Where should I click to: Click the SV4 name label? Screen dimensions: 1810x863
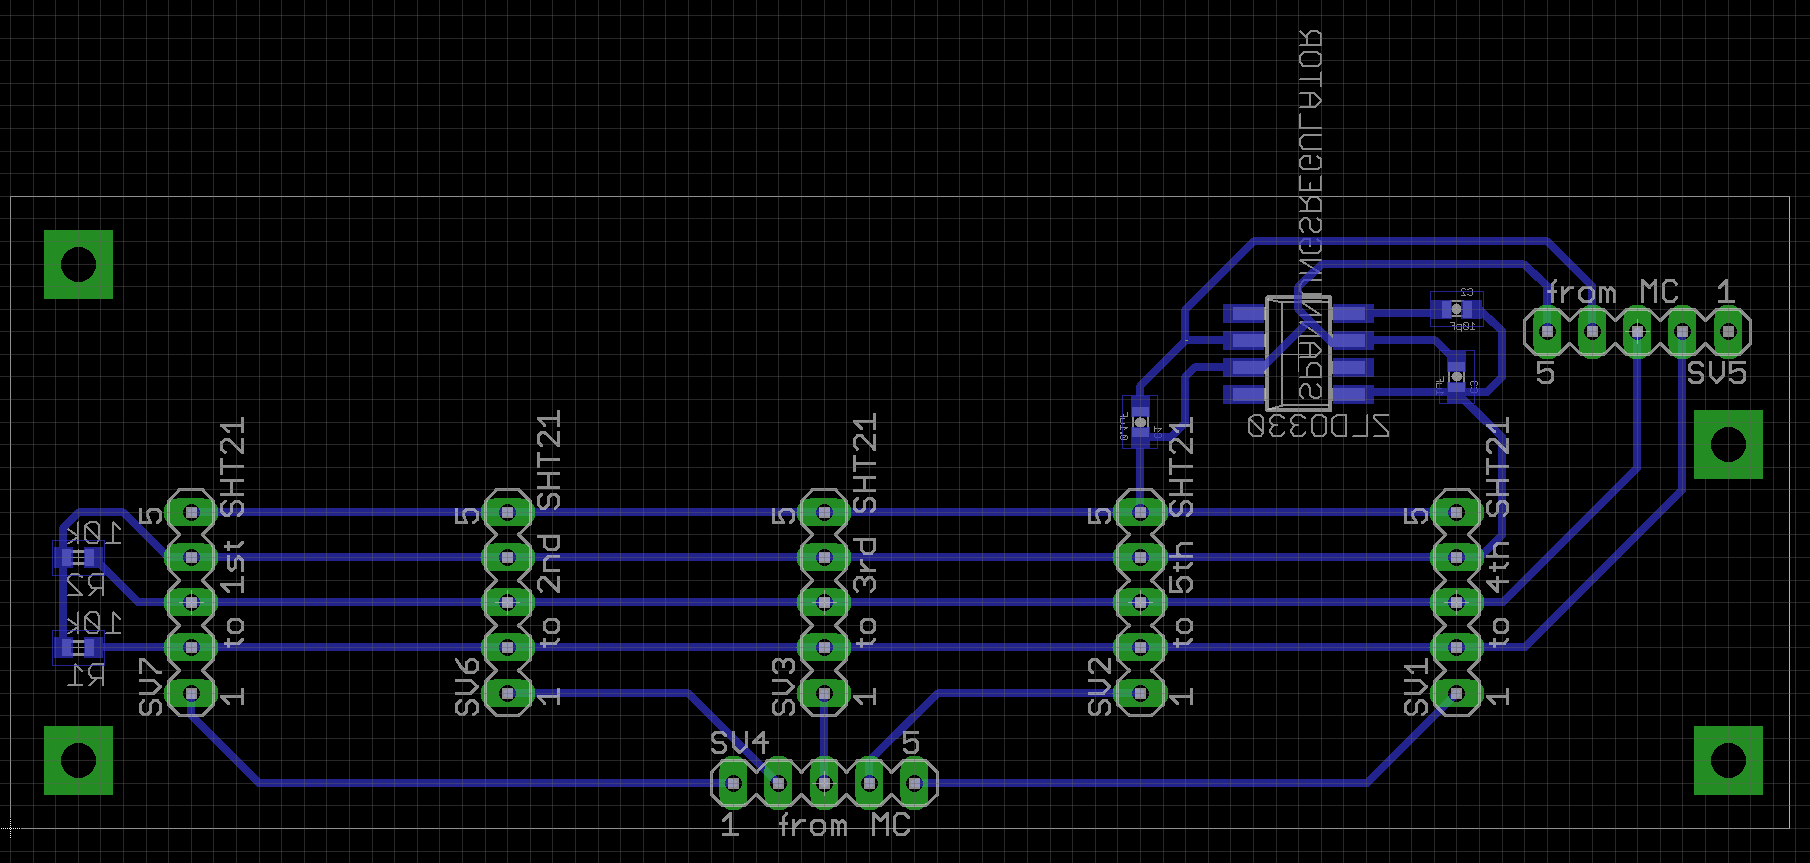coord(739,743)
